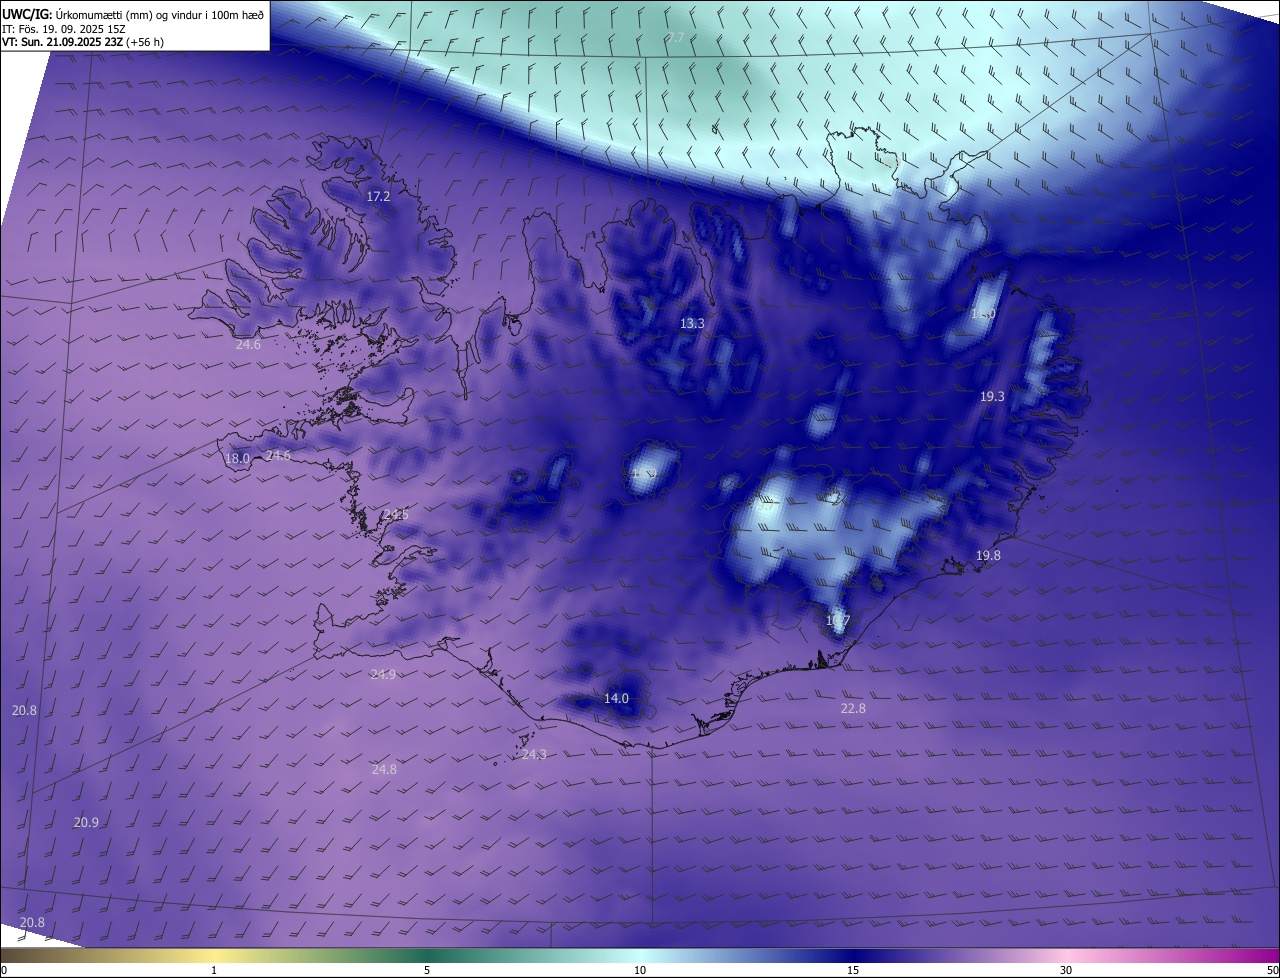
Task: Click the 22.8 value offshore south
Action: pos(853,709)
